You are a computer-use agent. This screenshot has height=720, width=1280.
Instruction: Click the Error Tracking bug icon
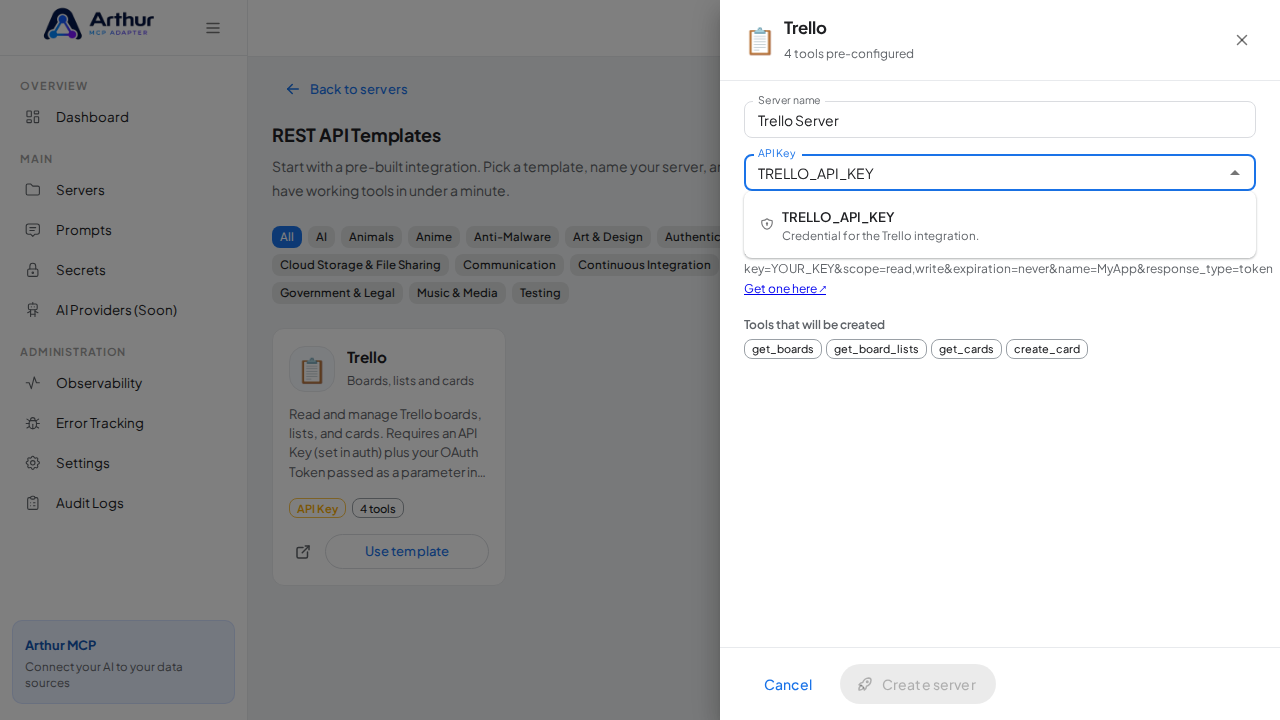point(33,423)
